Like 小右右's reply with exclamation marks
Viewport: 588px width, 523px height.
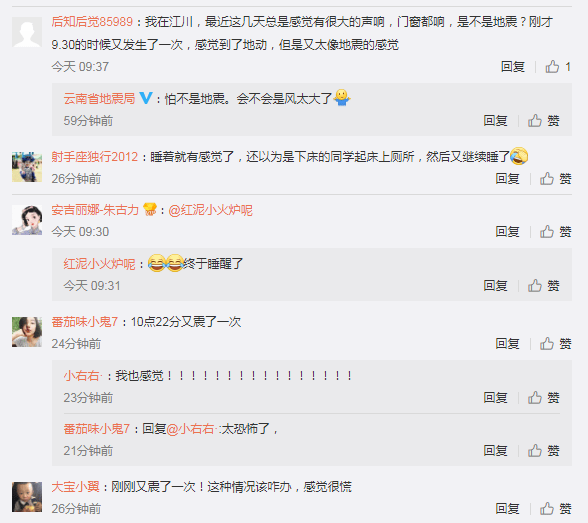pyautogui.click(x=543, y=397)
